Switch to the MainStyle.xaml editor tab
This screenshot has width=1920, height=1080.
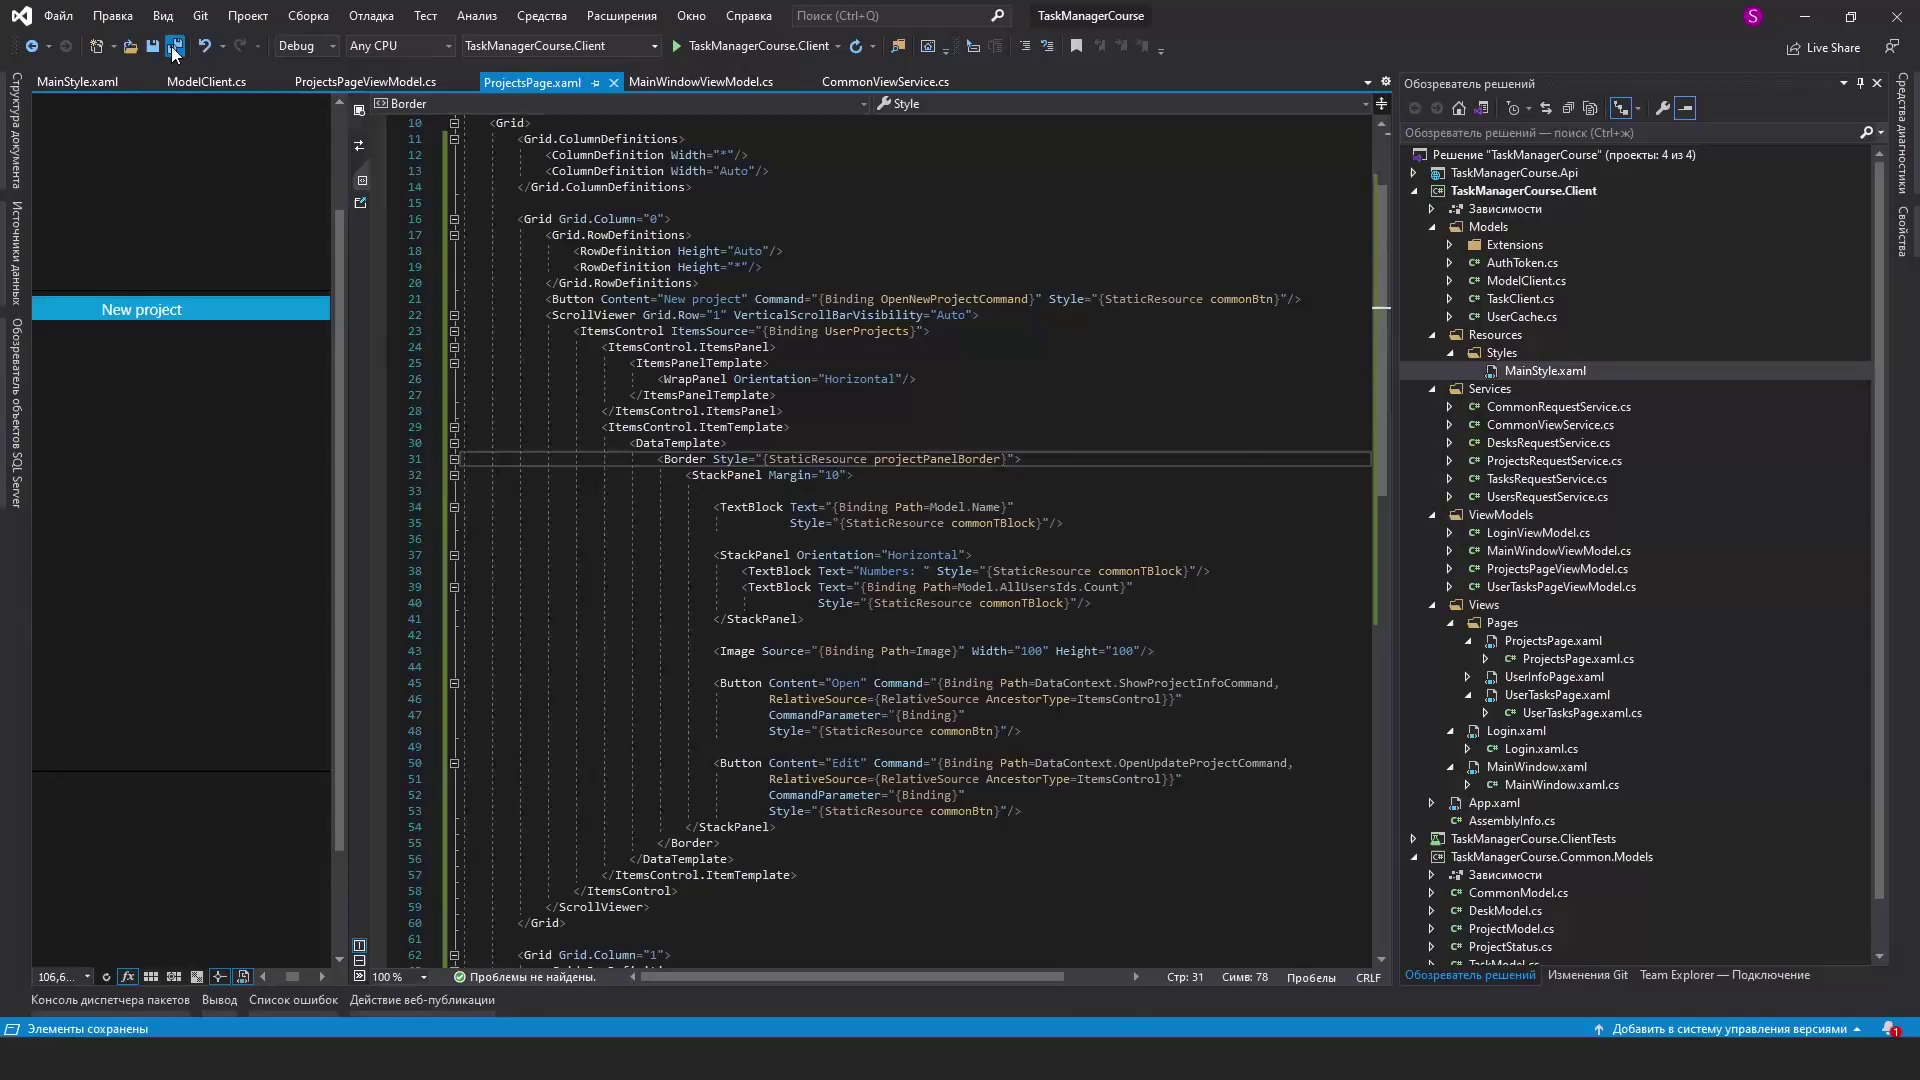77,82
